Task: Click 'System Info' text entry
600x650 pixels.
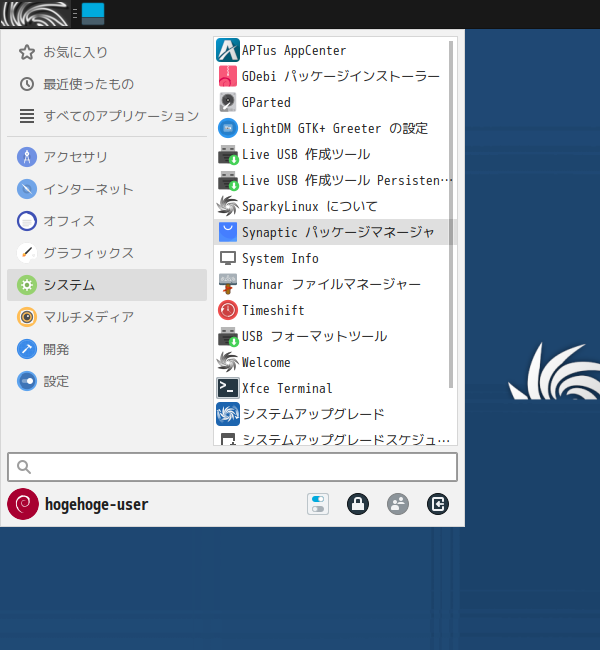Action: [x=280, y=258]
